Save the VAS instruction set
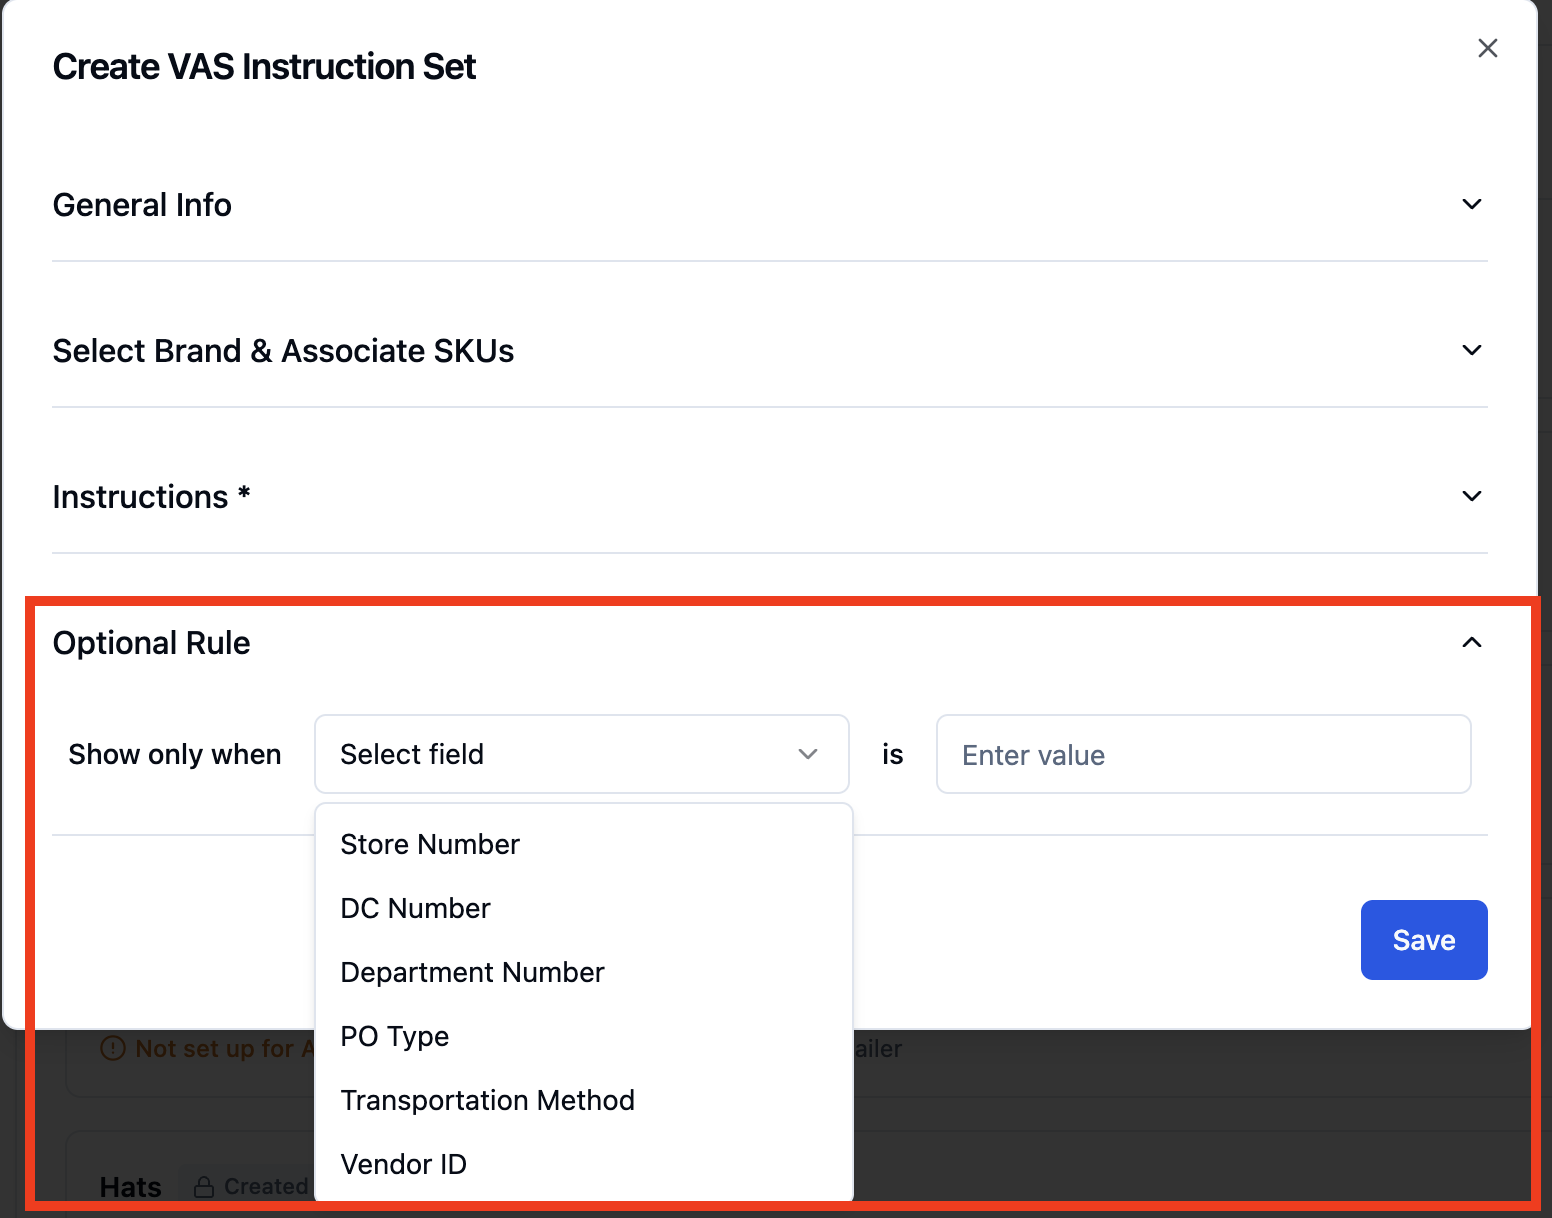 click(x=1423, y=940)
